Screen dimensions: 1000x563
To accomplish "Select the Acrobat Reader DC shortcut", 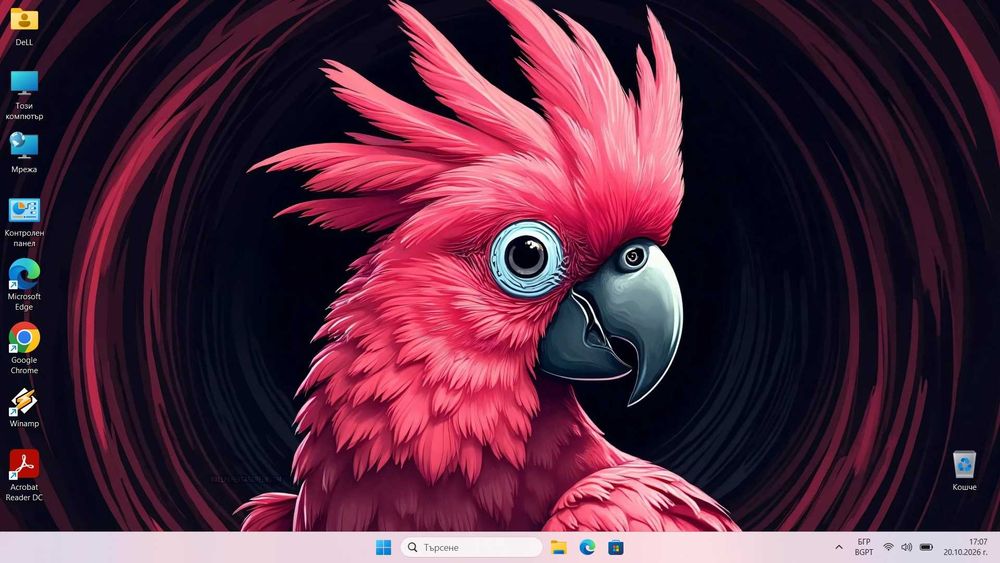I will (24, 475).
